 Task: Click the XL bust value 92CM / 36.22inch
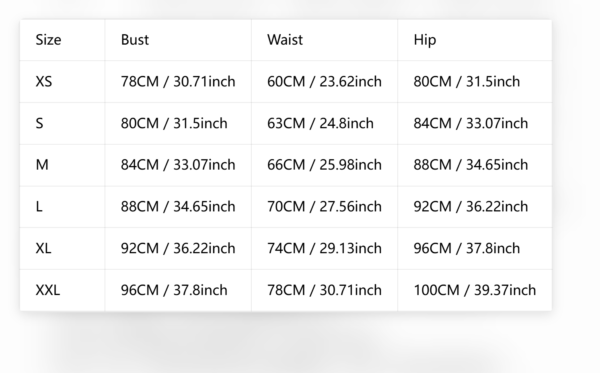(x=178, y=248)
